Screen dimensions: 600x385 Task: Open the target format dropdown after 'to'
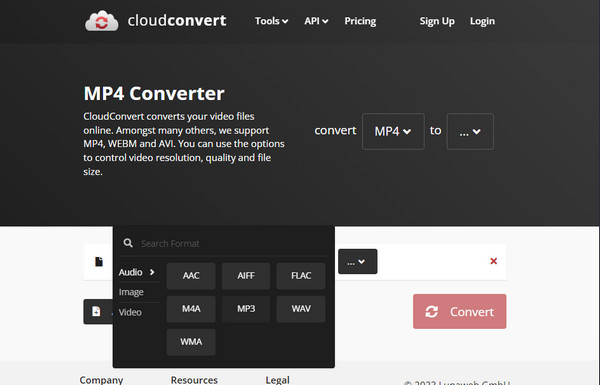point(470,131)
